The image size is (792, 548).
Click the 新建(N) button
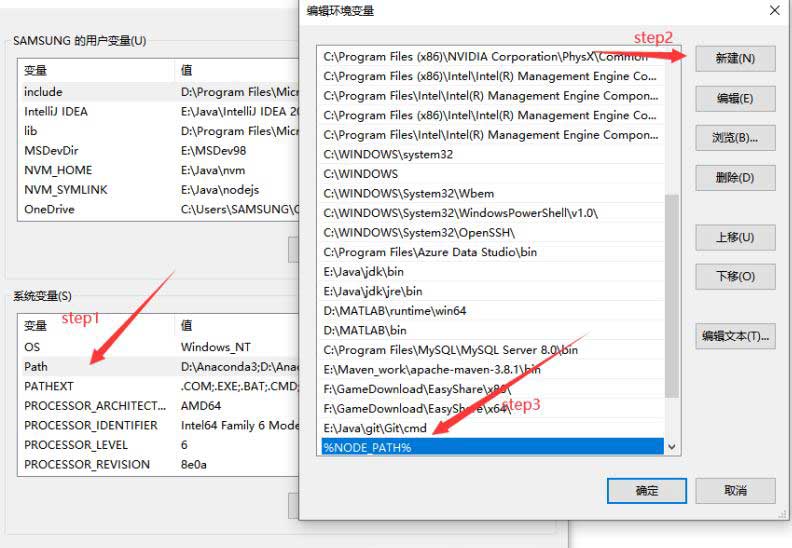tap(735, 59)
